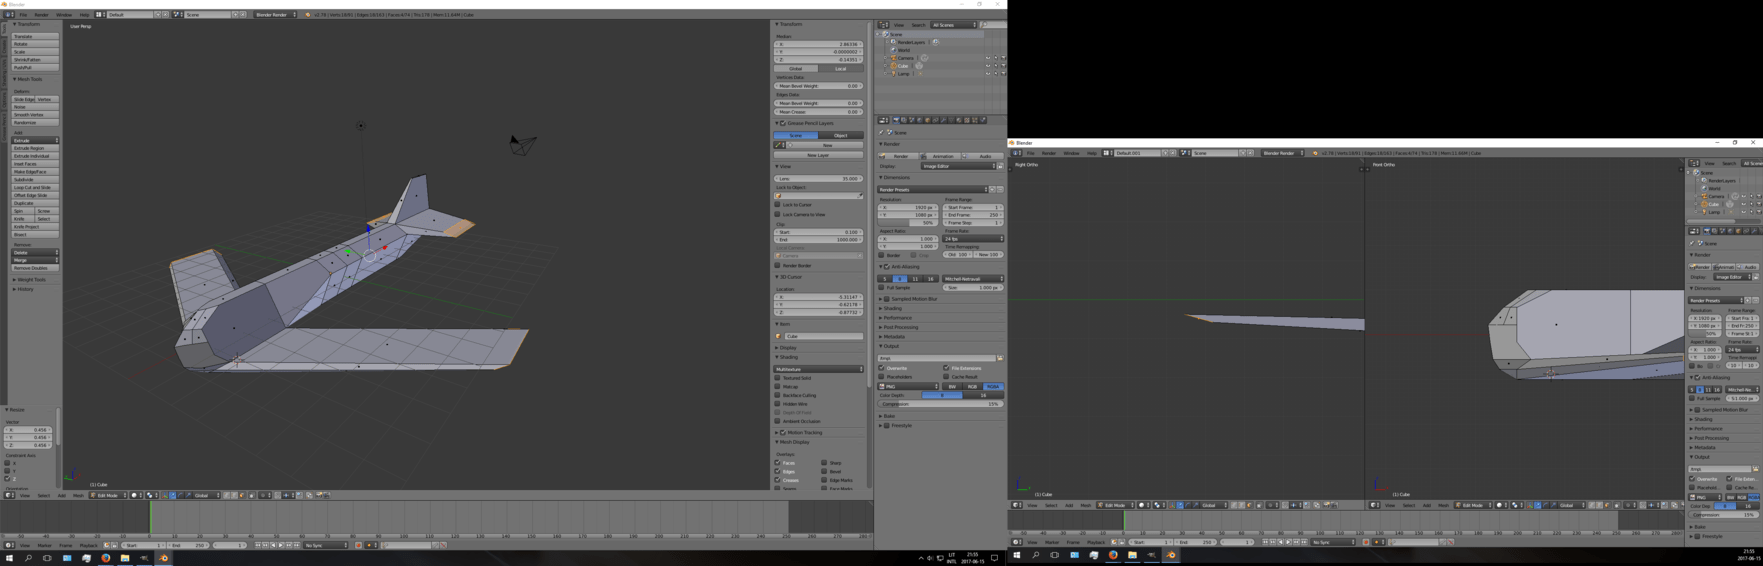Viewport: 1763px width, 566px height.
Task: Click the timeline editor type icon
Action: pyautogui.click(x=9, y=545)
